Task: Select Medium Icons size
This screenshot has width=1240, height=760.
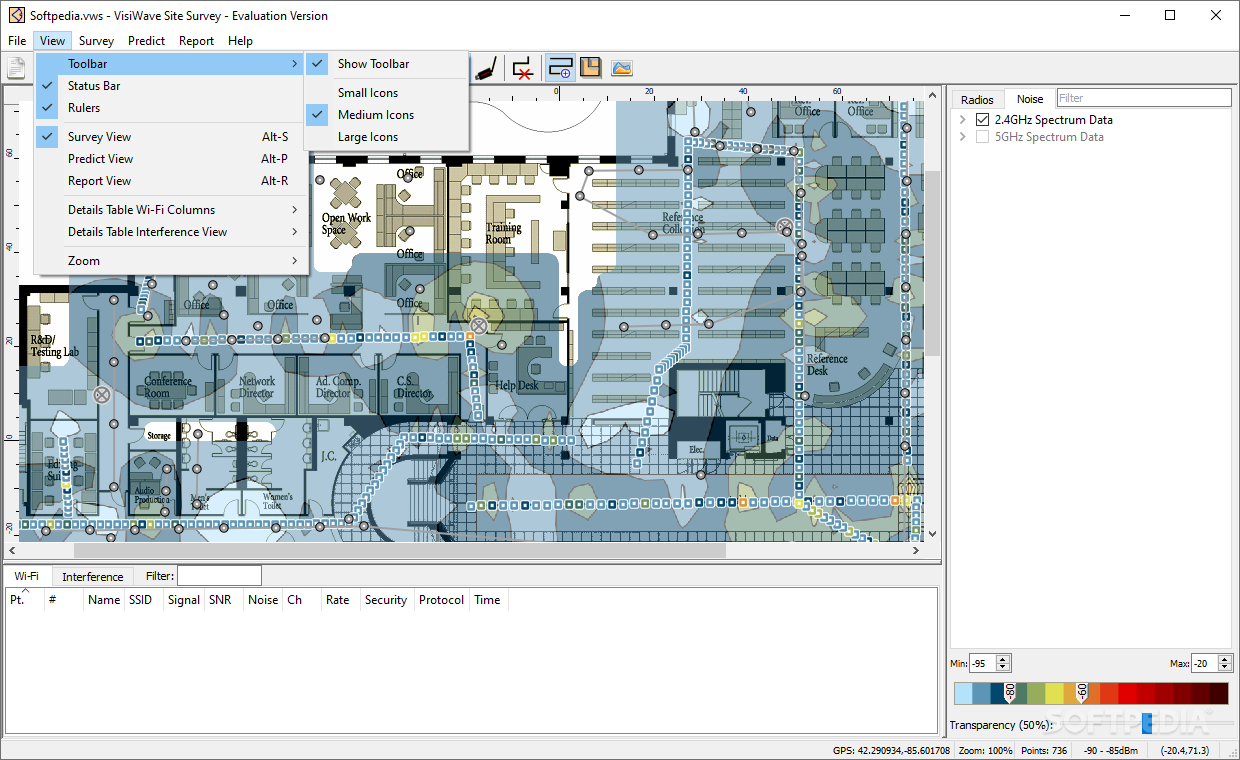Action: [386, 115]
